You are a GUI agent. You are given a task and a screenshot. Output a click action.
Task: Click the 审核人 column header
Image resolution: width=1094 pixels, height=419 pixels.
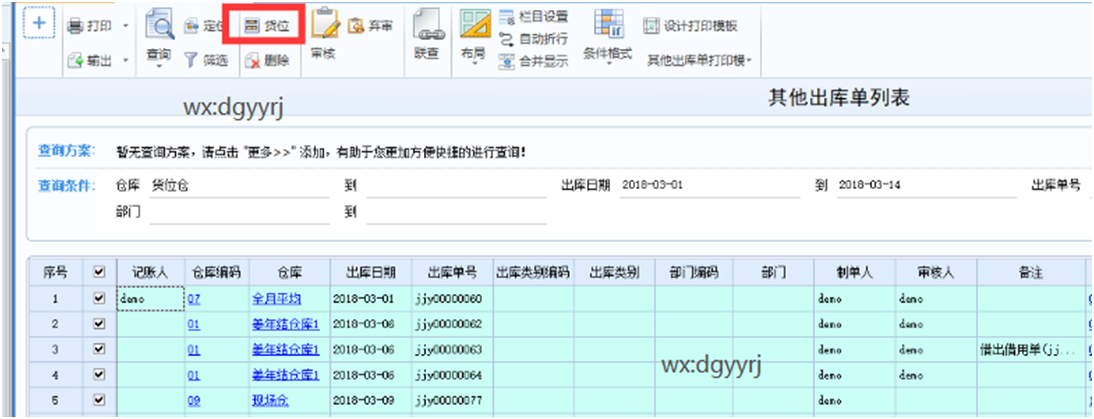tap(936, 273)
